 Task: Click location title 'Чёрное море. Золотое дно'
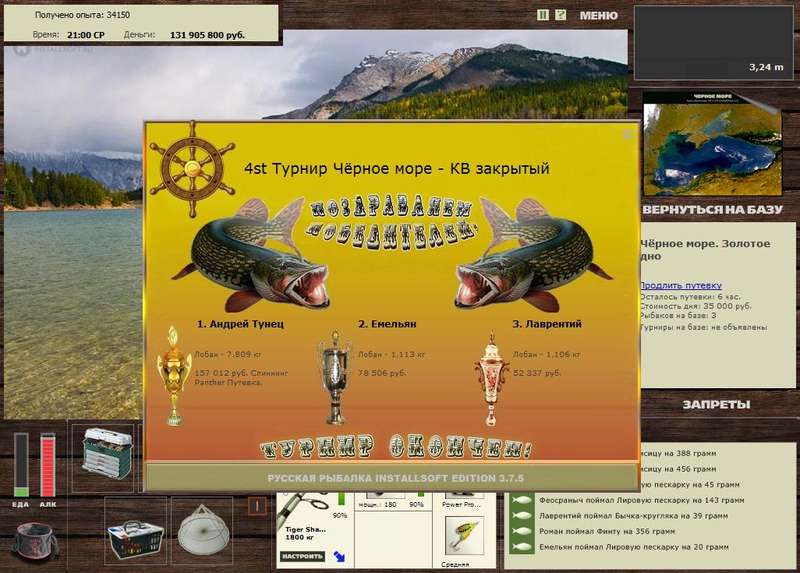tap(705, 250)
